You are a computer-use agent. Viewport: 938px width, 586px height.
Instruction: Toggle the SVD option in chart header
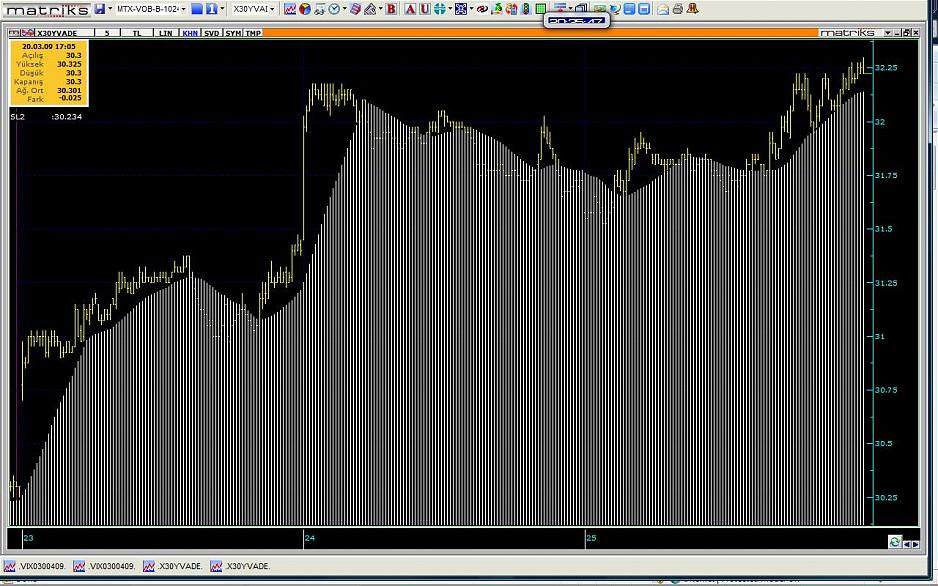(x=211, y=33)
